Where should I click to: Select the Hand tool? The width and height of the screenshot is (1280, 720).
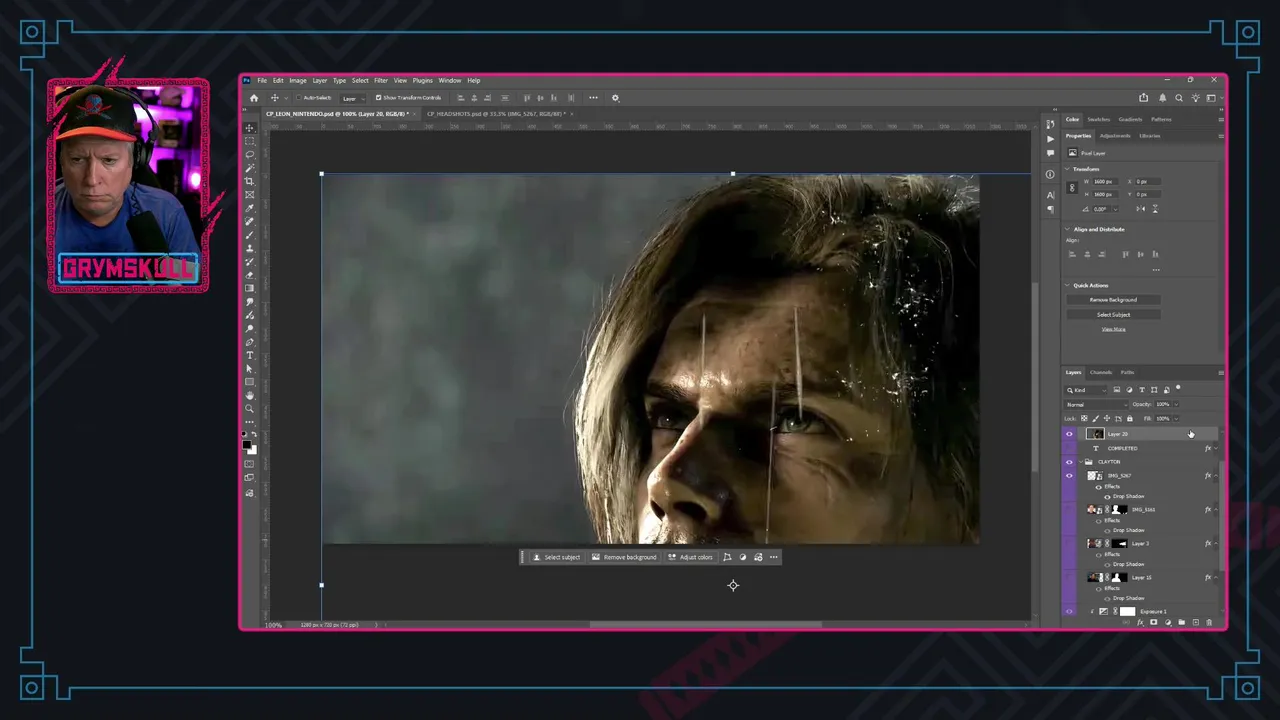pos(250,395)
